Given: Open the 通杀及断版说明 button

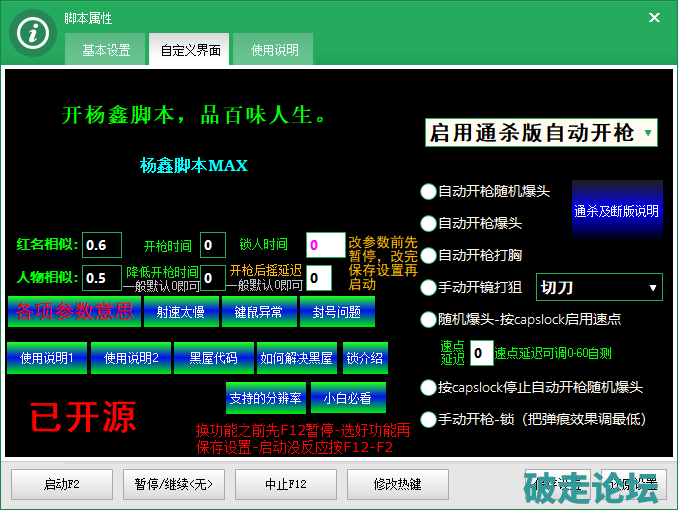Looking at the screenshot, I should [x=617, y=211].
